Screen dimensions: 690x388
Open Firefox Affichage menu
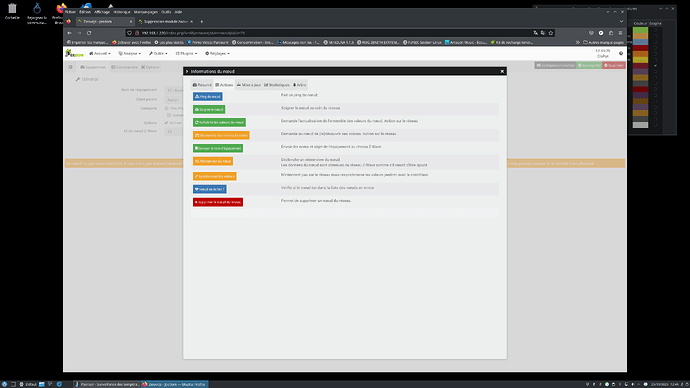[102, 12]
